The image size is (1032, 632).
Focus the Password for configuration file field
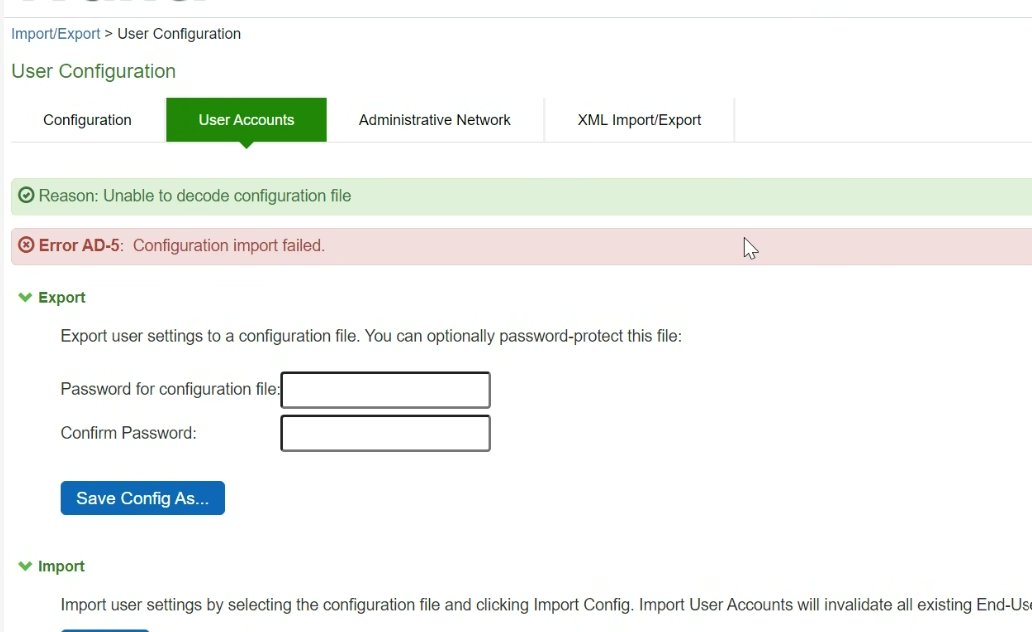(385, 390)
